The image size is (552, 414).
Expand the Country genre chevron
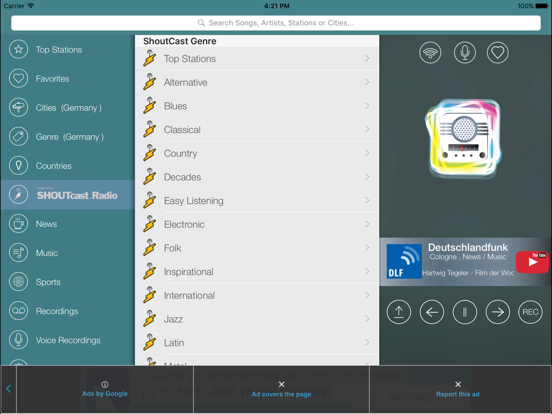(x=367, y=153)
